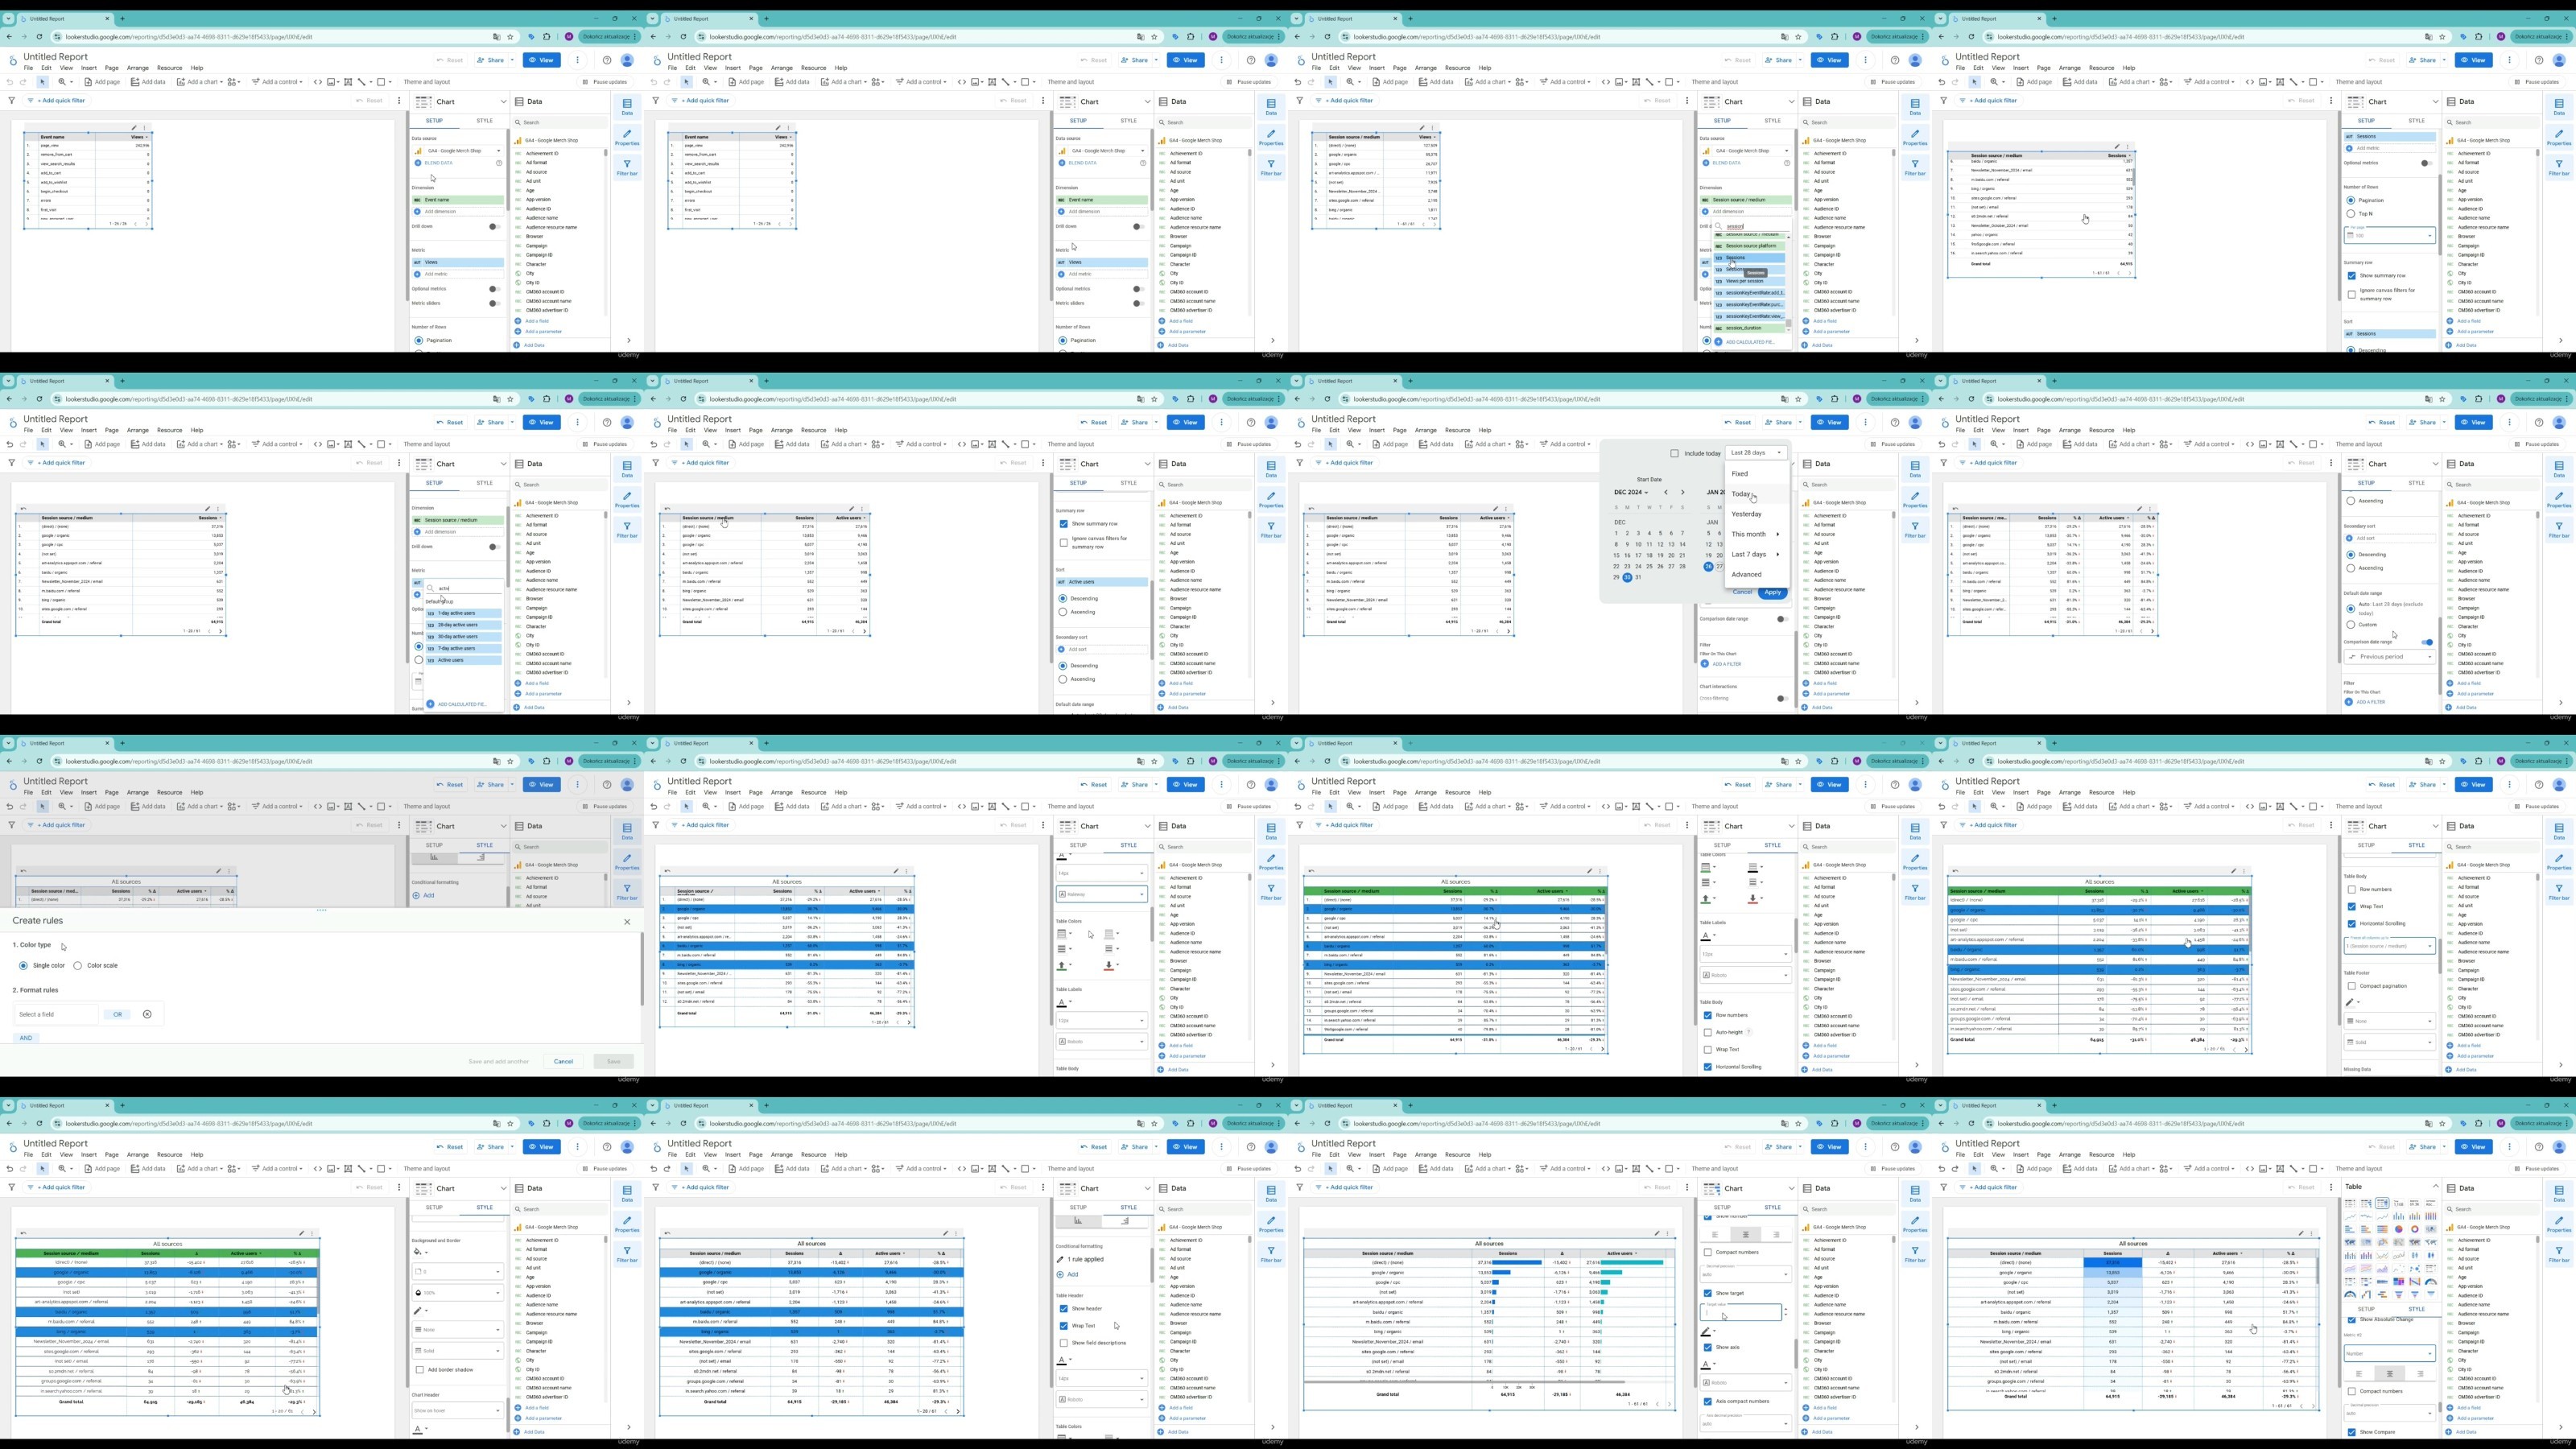Select the treemap chart type icon

[x=2399, y=1281]
